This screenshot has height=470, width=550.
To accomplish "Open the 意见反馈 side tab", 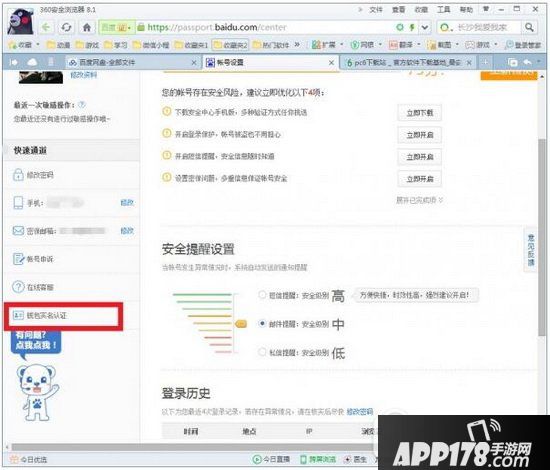I will point(531,250).
